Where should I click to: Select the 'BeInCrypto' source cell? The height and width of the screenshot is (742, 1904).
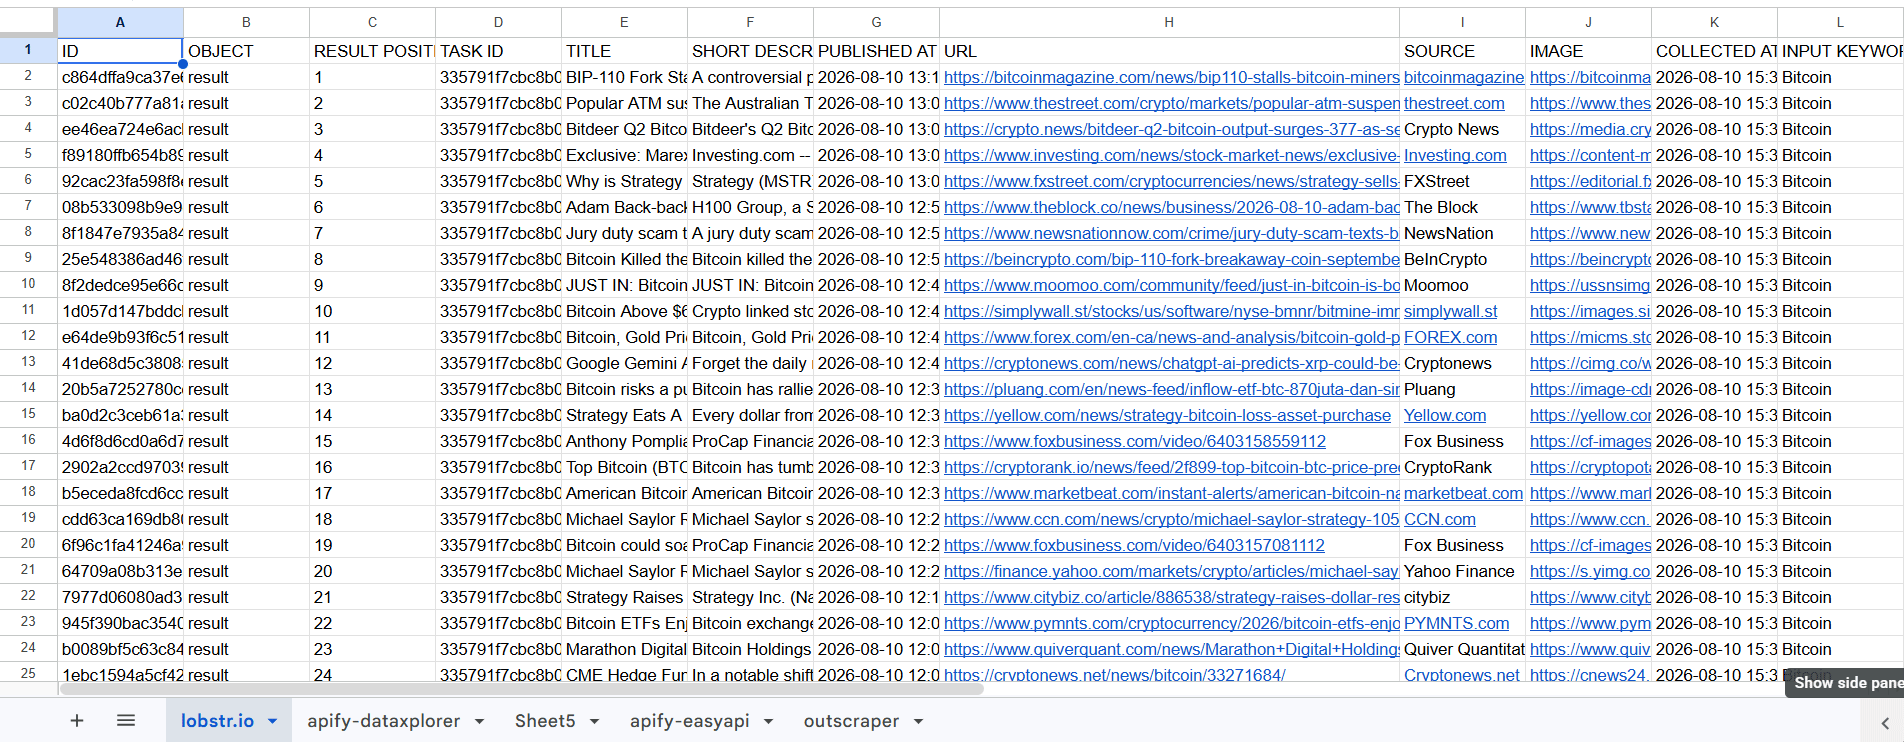point(1462,259)
